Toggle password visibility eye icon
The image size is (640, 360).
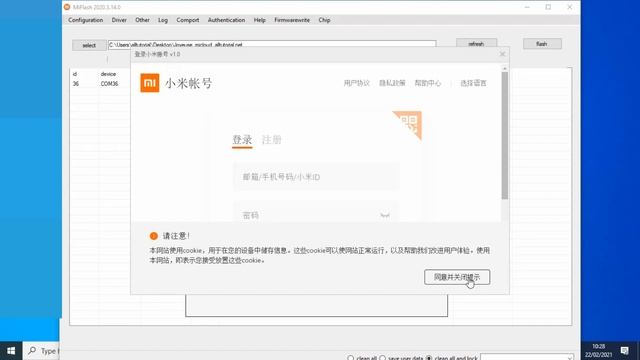(x=384, y=215)
